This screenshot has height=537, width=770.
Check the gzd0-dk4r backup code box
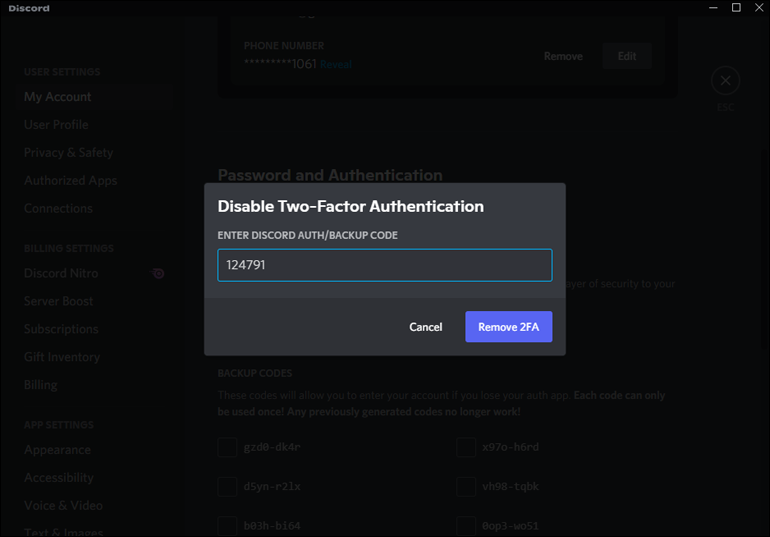pyautogui.click(x=227, y=447)
